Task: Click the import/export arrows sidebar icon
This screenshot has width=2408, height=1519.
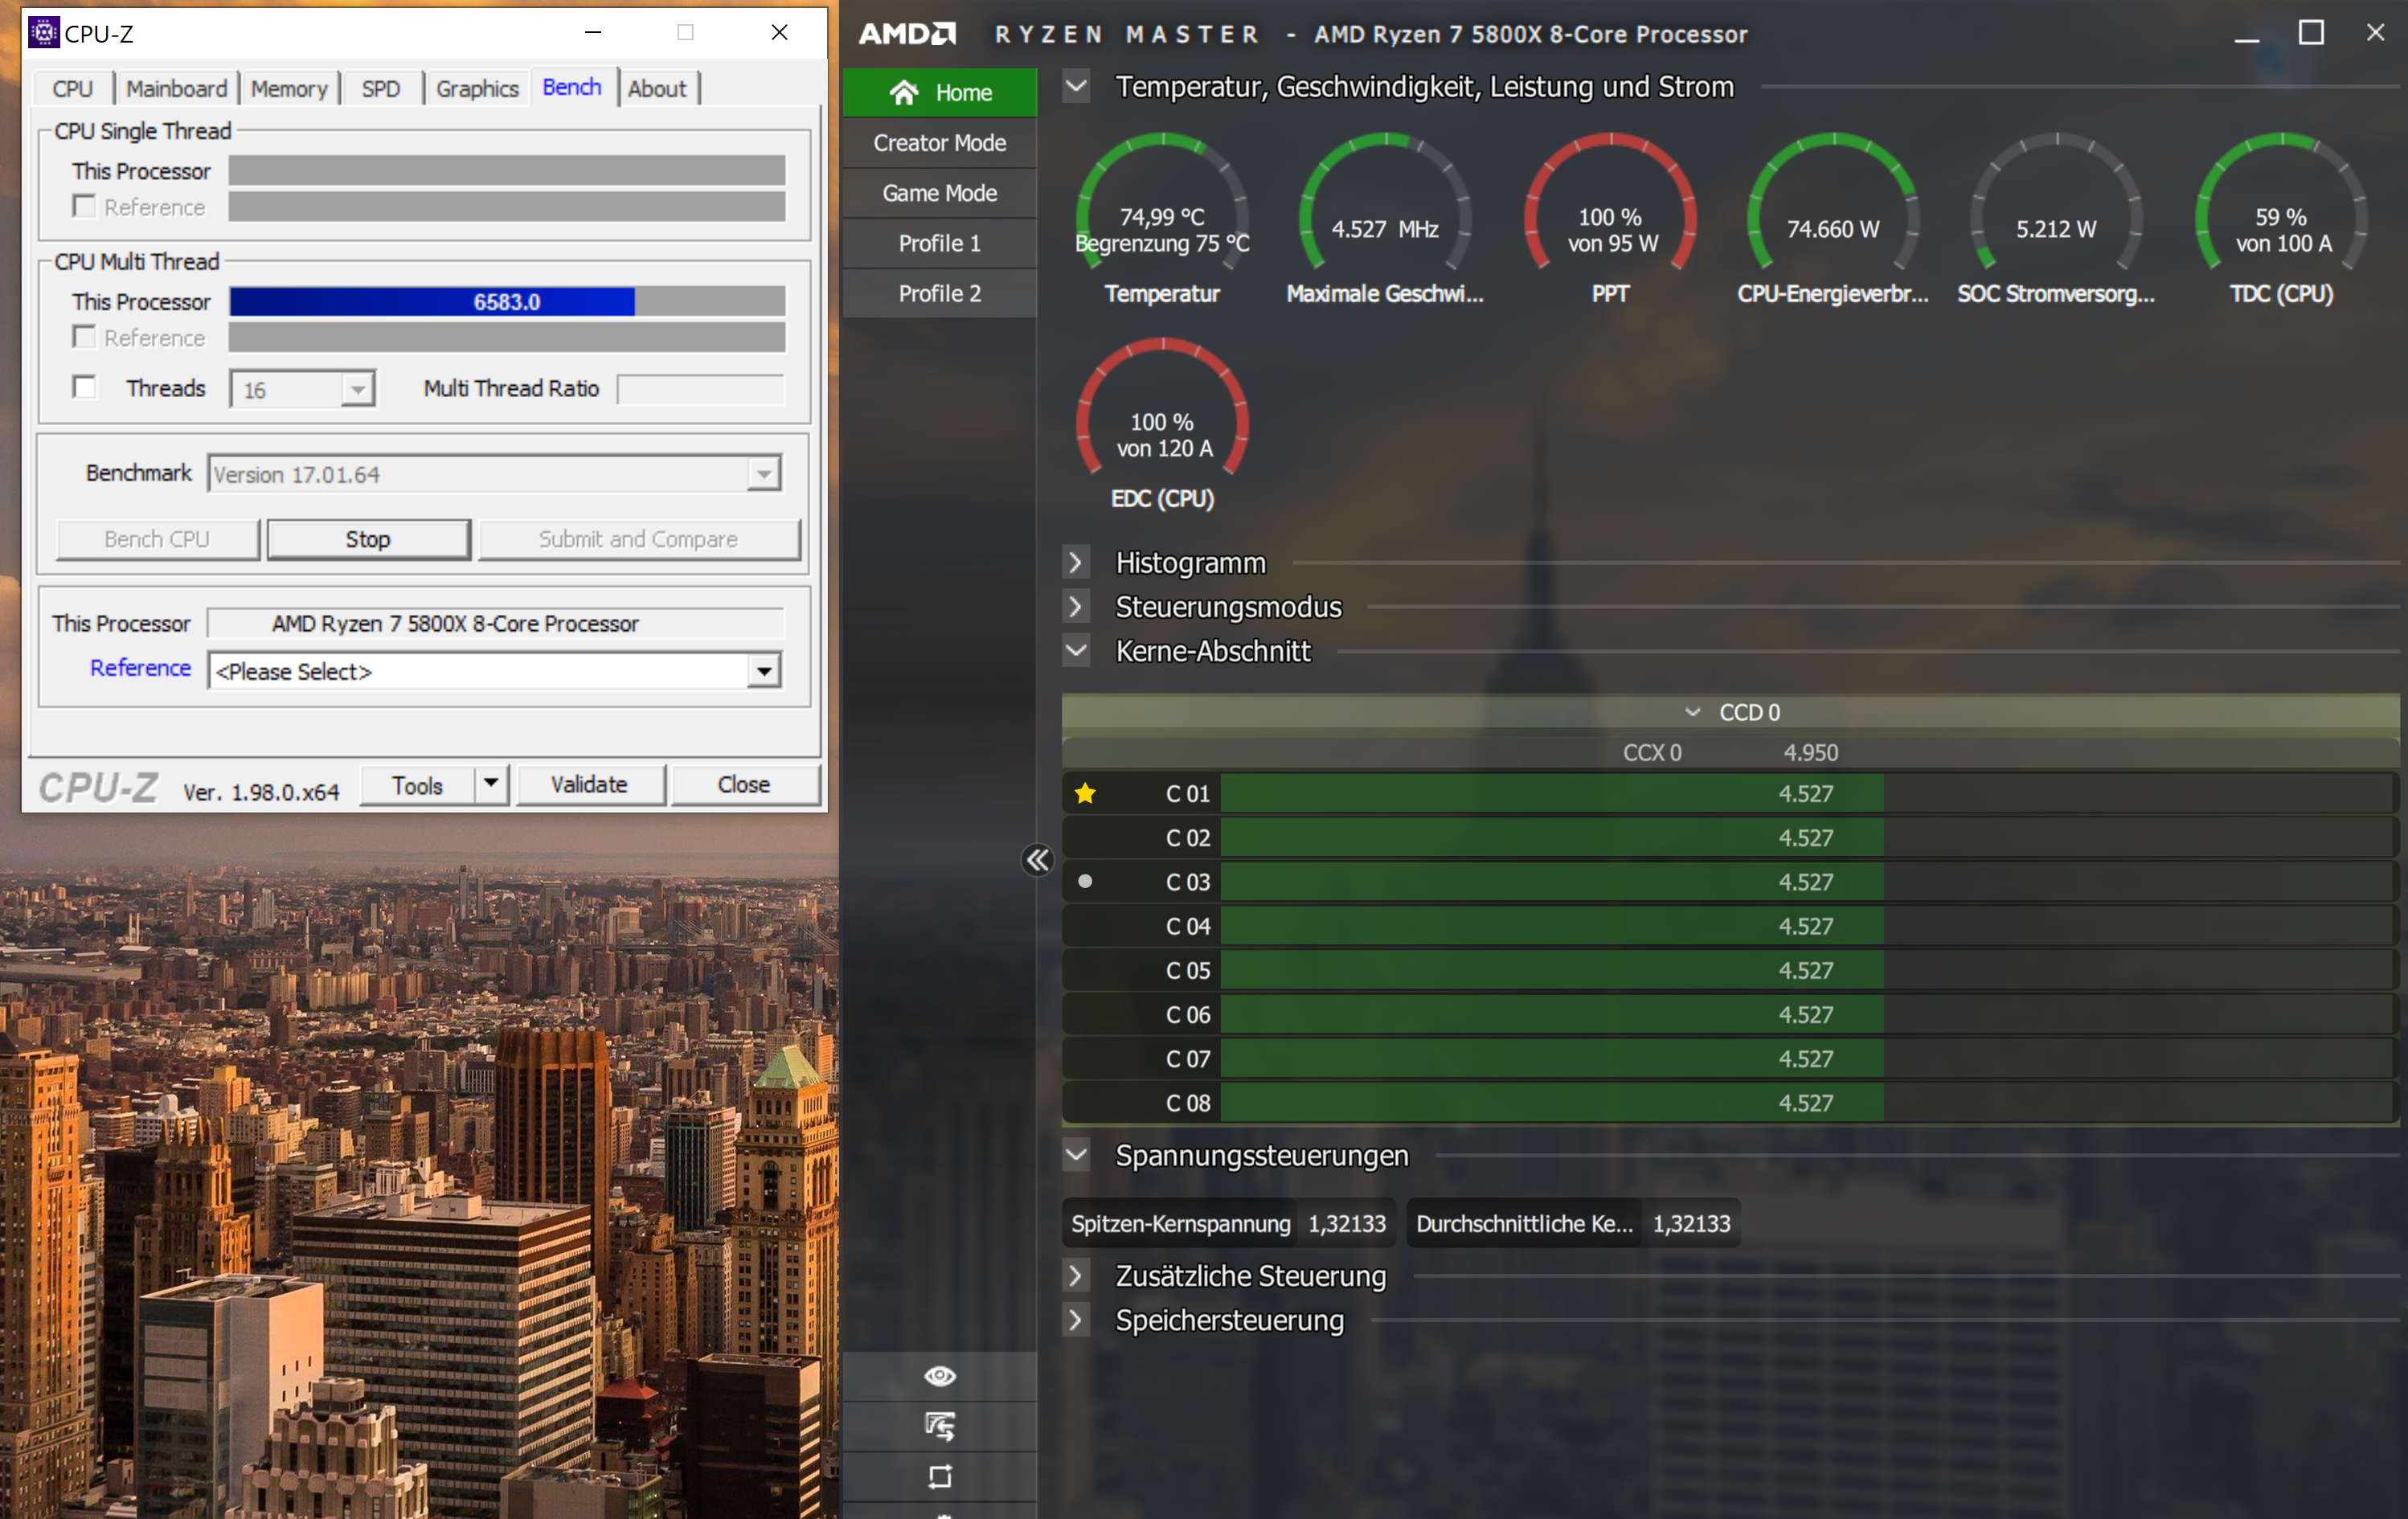Action: click(x=939, y=1426)
